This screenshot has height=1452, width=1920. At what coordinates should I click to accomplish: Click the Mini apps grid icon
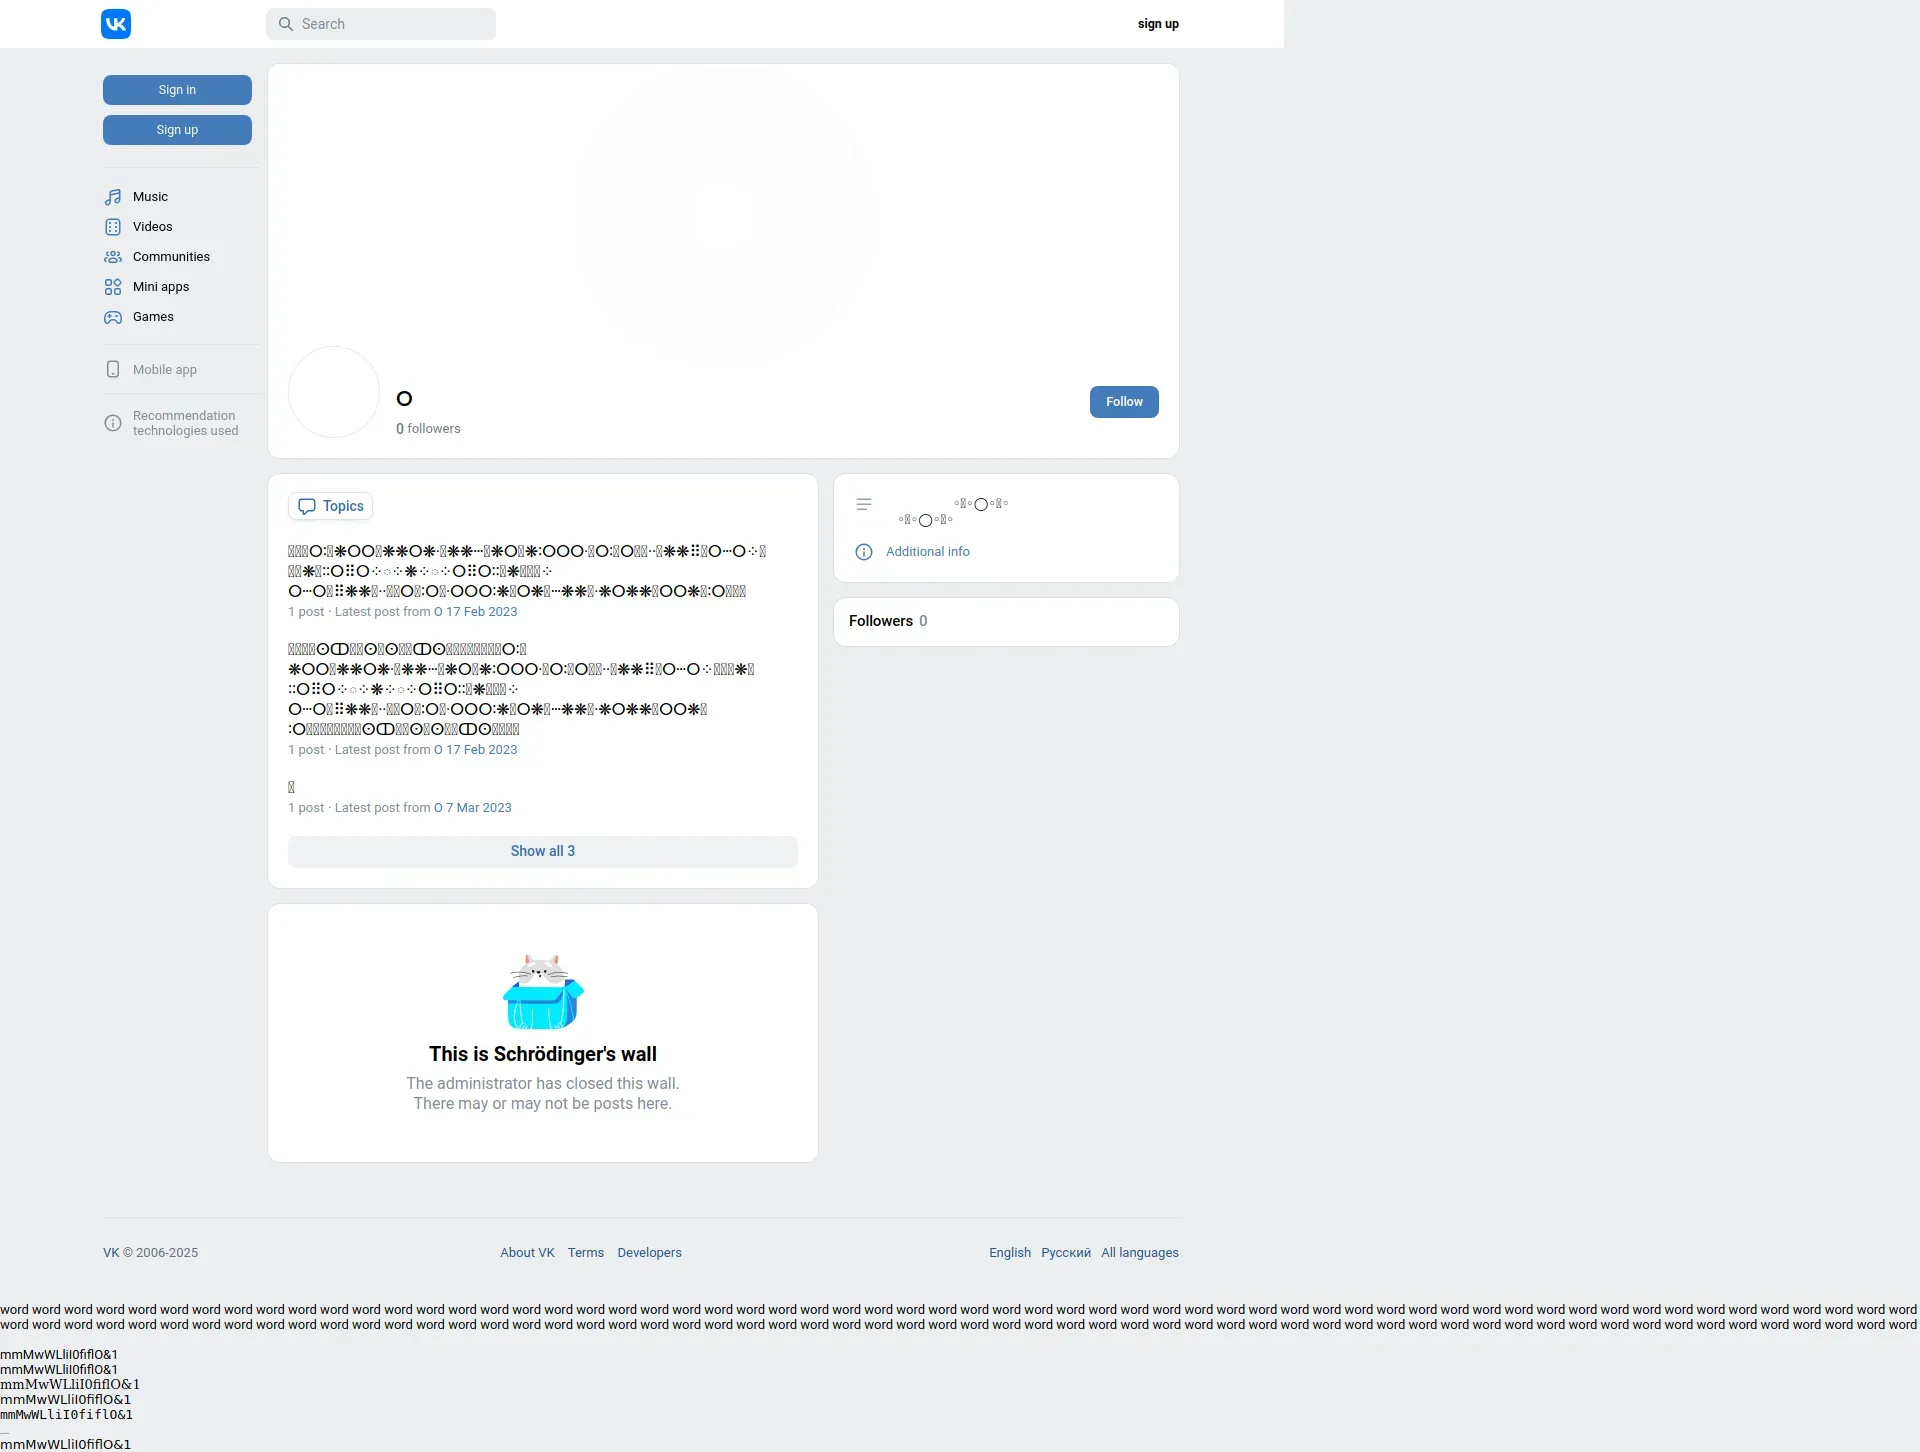pos(113,287)
